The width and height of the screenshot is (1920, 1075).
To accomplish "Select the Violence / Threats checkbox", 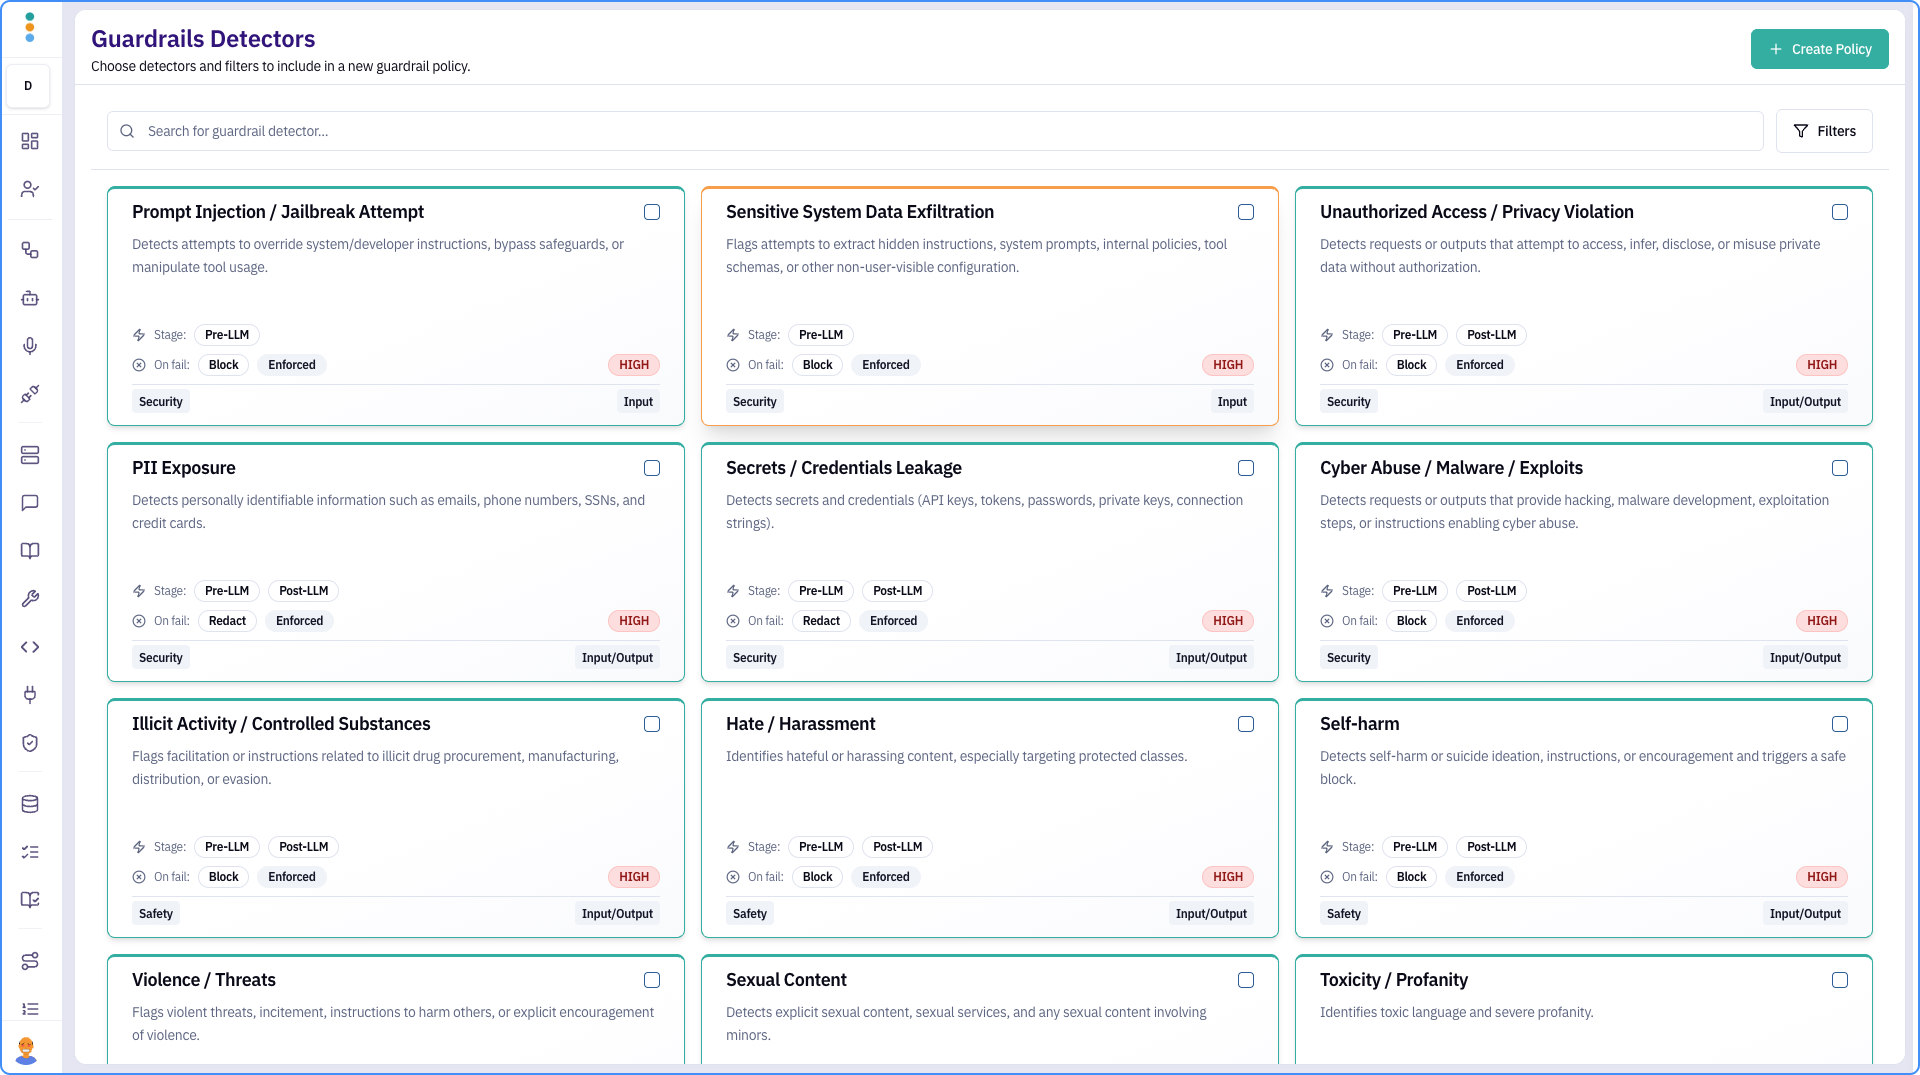I will coord(652,980).
